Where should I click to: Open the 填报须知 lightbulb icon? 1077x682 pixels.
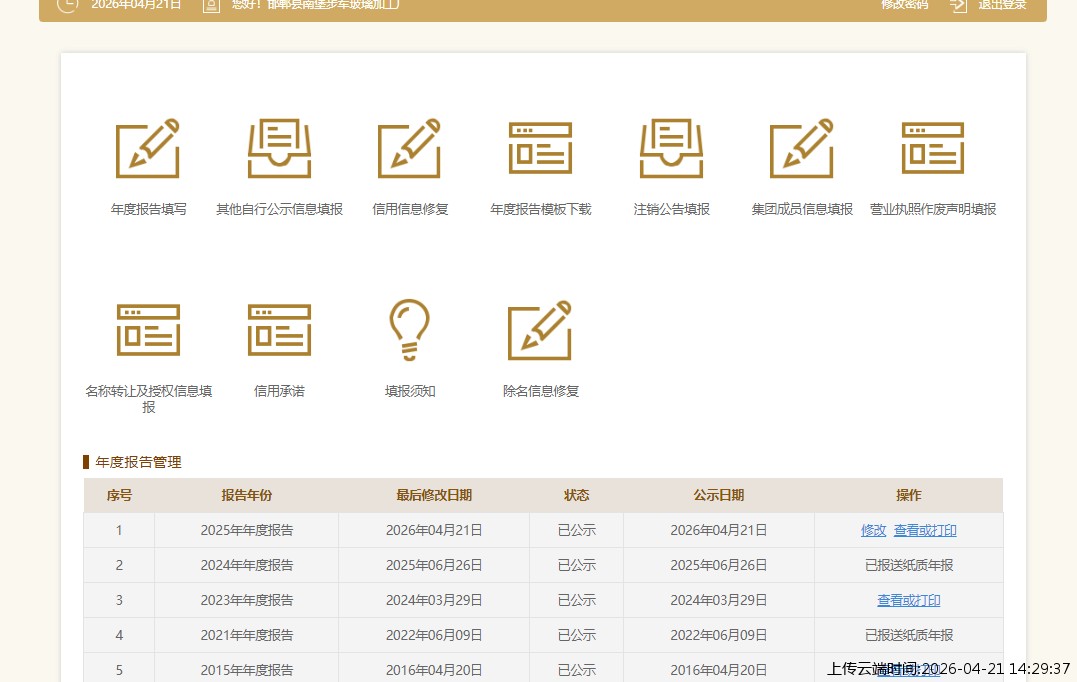(410, 330)
